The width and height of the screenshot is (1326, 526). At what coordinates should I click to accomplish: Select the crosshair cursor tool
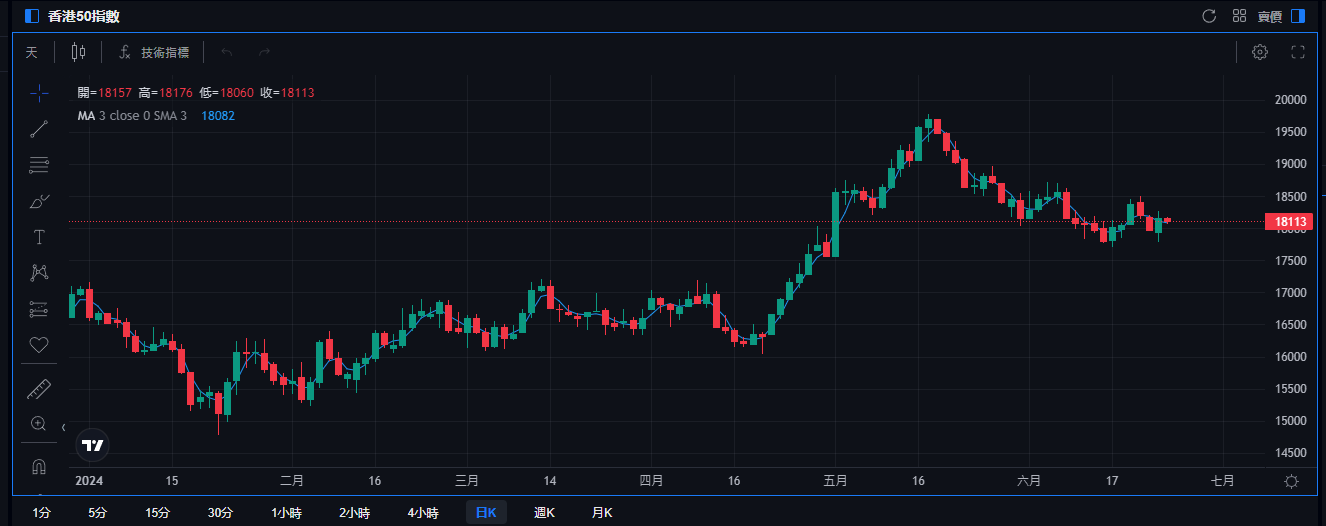pos(39,93)
